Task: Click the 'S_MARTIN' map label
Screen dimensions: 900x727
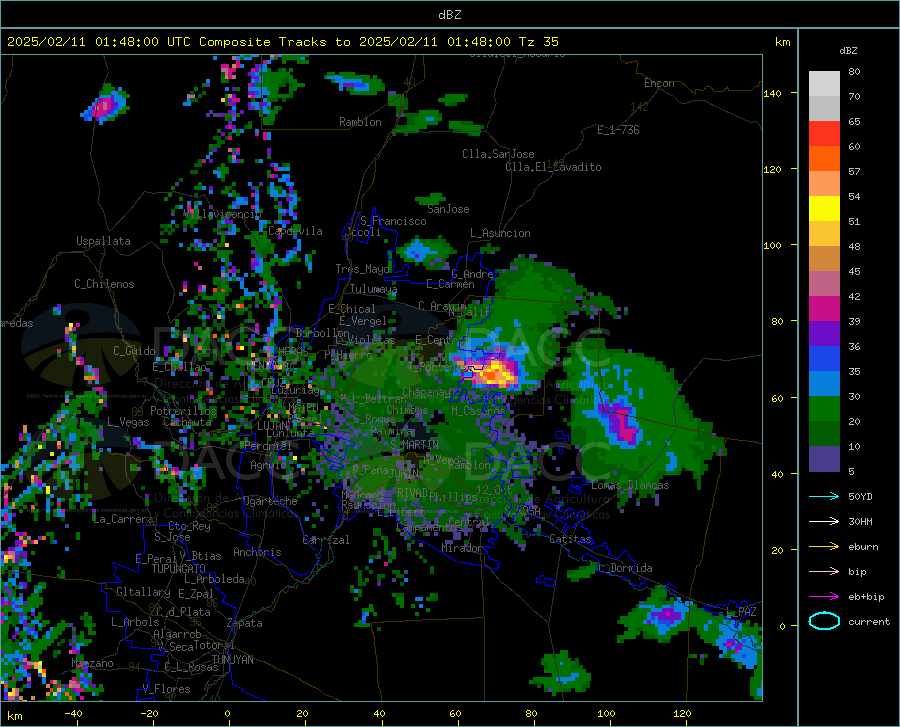Action: [x=414, y=444]
